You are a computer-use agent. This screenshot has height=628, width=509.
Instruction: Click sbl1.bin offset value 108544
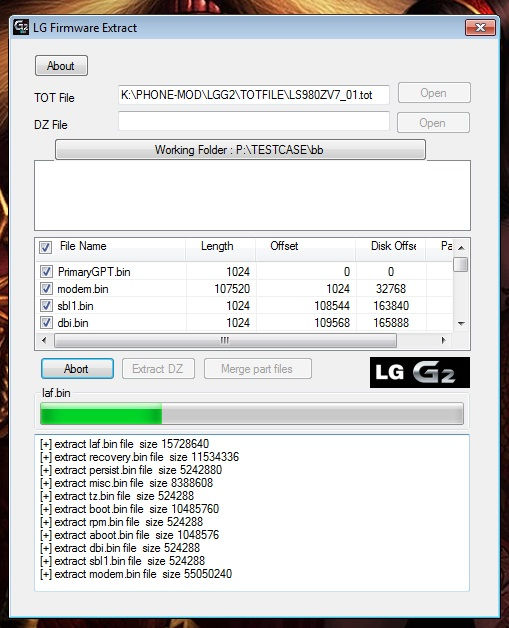point(332,306)
